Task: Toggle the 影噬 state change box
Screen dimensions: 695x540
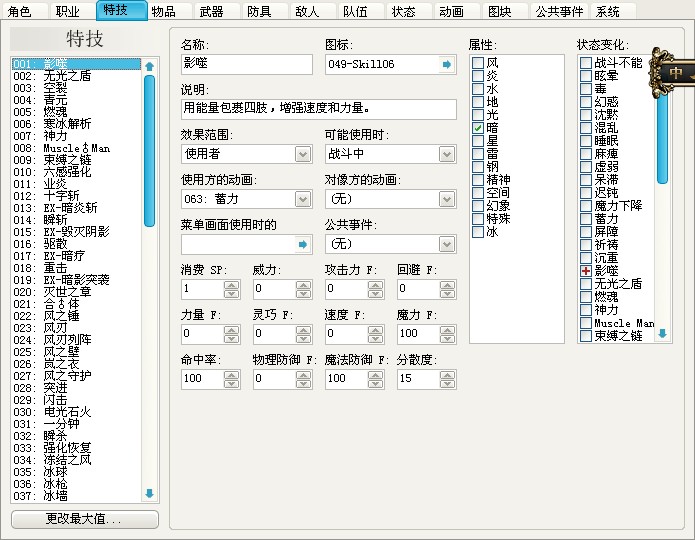Action: [x=586, y=271]
